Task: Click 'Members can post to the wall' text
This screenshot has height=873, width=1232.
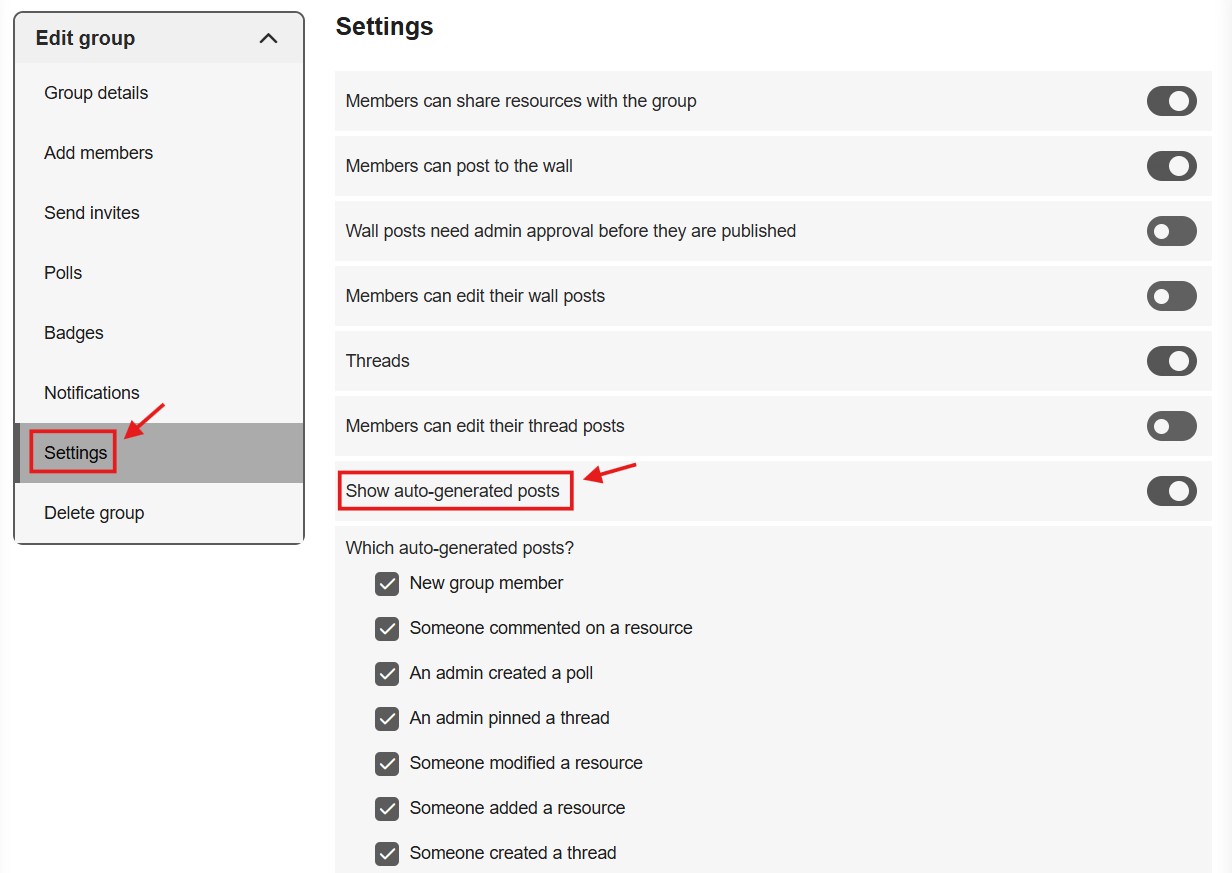Action: click(459, 166)
